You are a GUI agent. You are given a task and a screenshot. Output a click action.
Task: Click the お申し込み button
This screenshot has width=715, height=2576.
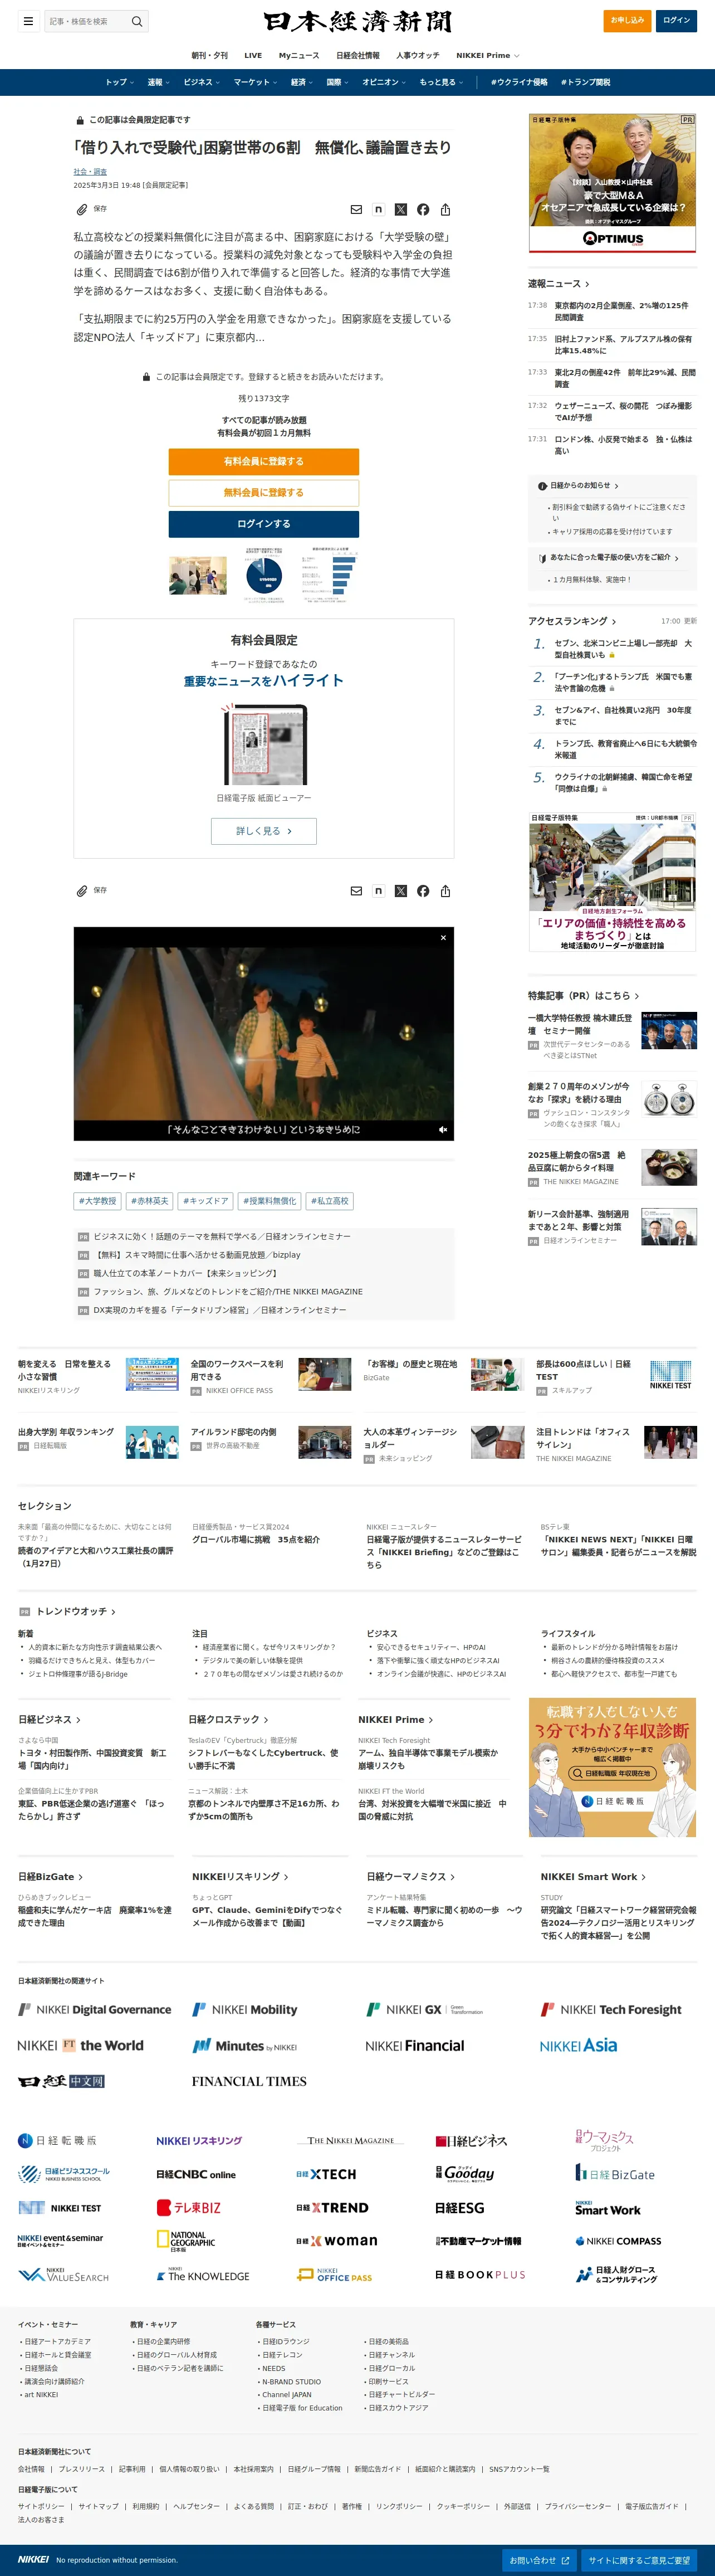[627, 20]
